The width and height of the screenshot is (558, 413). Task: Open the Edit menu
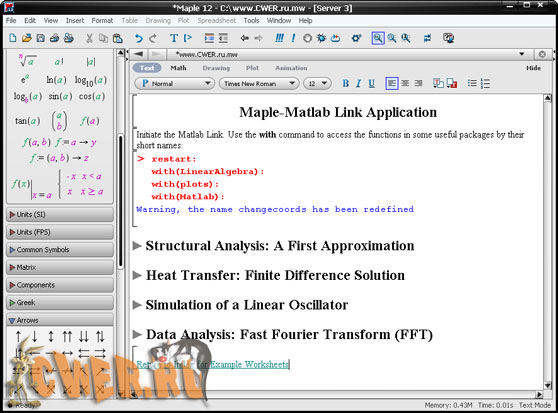pos(30,21)
